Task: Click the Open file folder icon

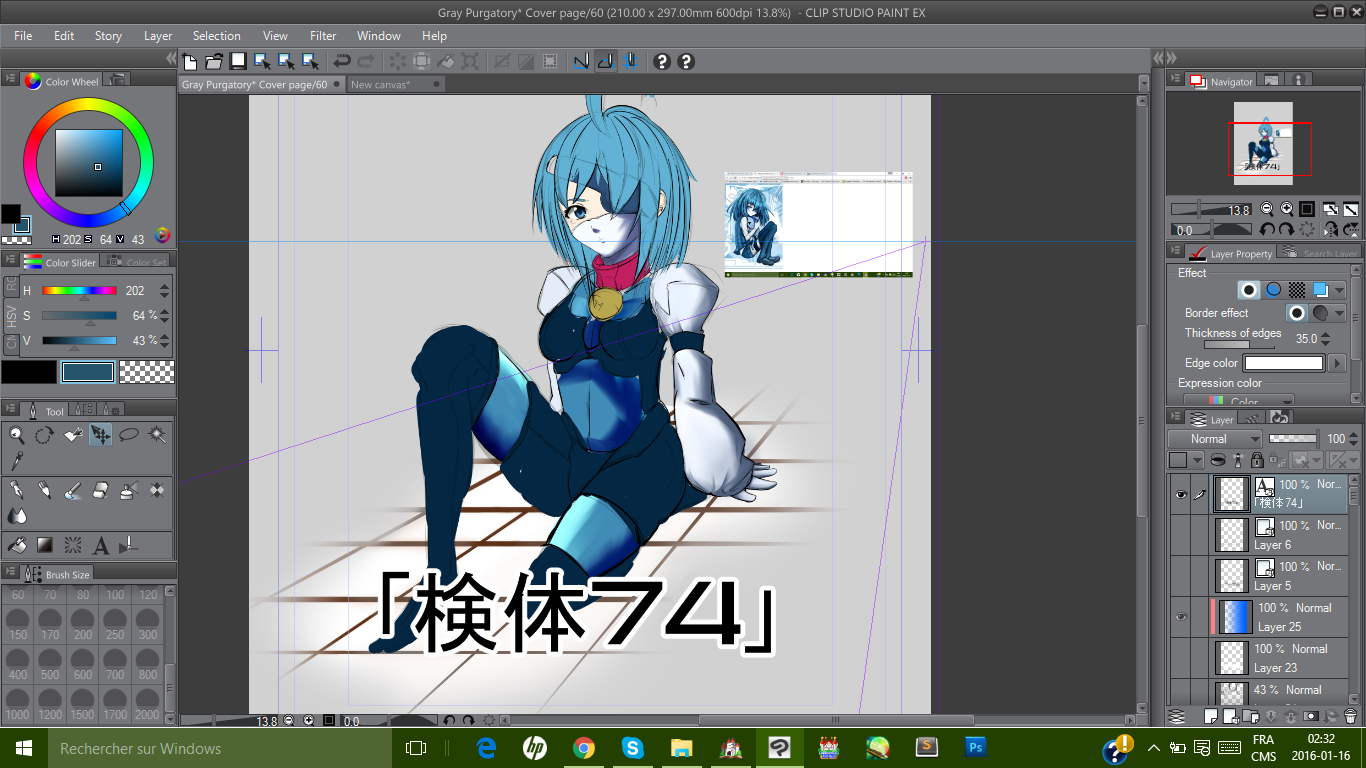Action: click(x=214, y=61)
